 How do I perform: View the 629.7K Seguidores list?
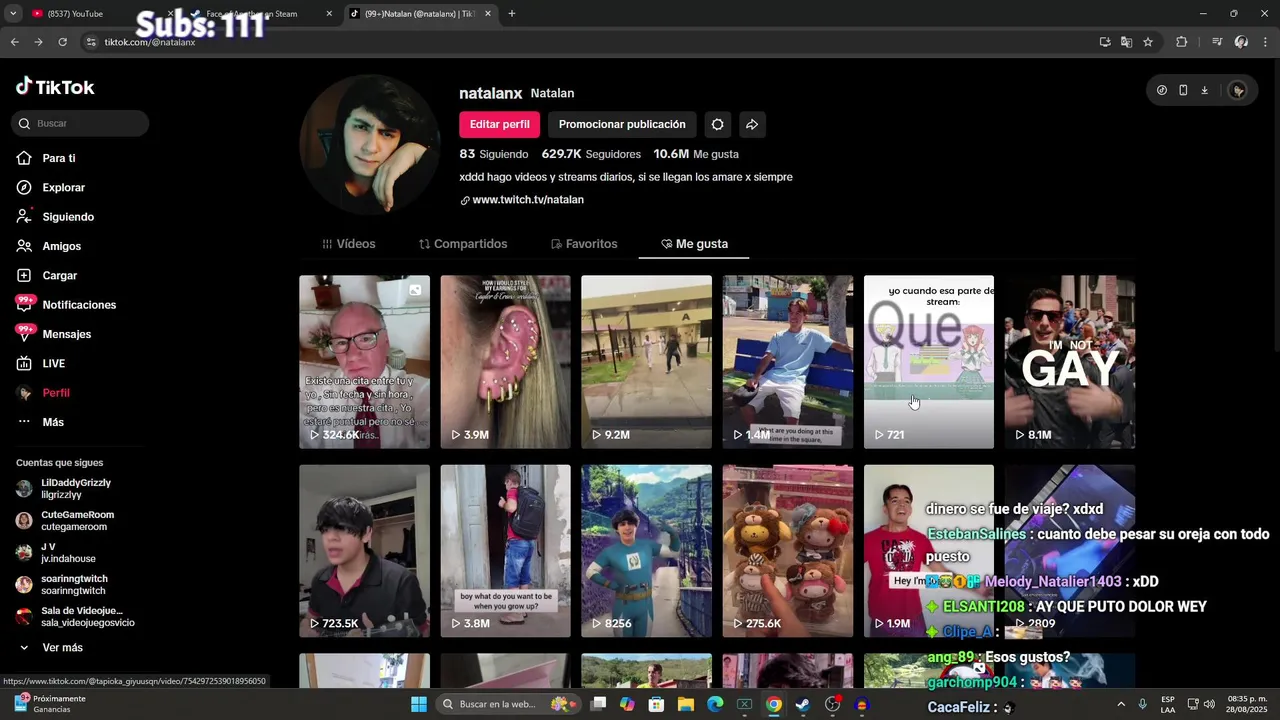(591, 154)
